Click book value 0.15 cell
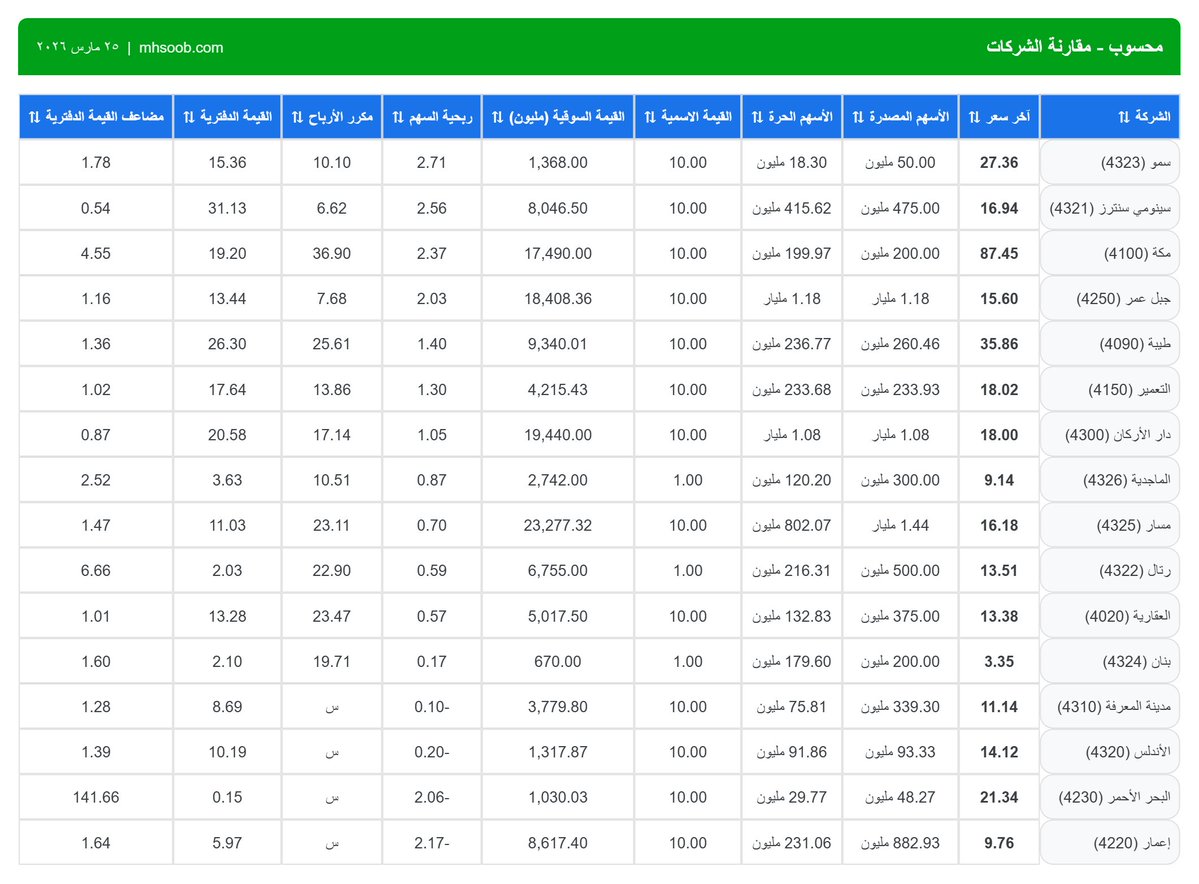This screenshot has height=884, width=1199. 227,798
